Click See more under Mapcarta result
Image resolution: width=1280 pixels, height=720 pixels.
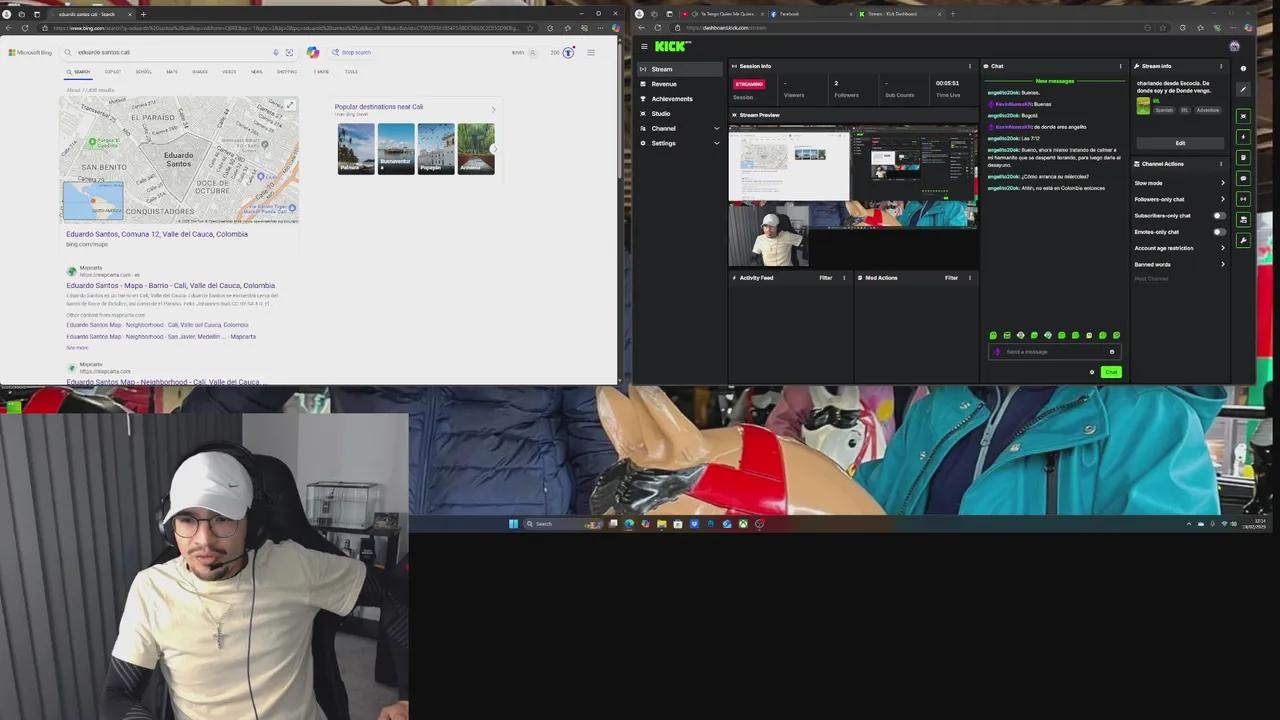point(77,348)
